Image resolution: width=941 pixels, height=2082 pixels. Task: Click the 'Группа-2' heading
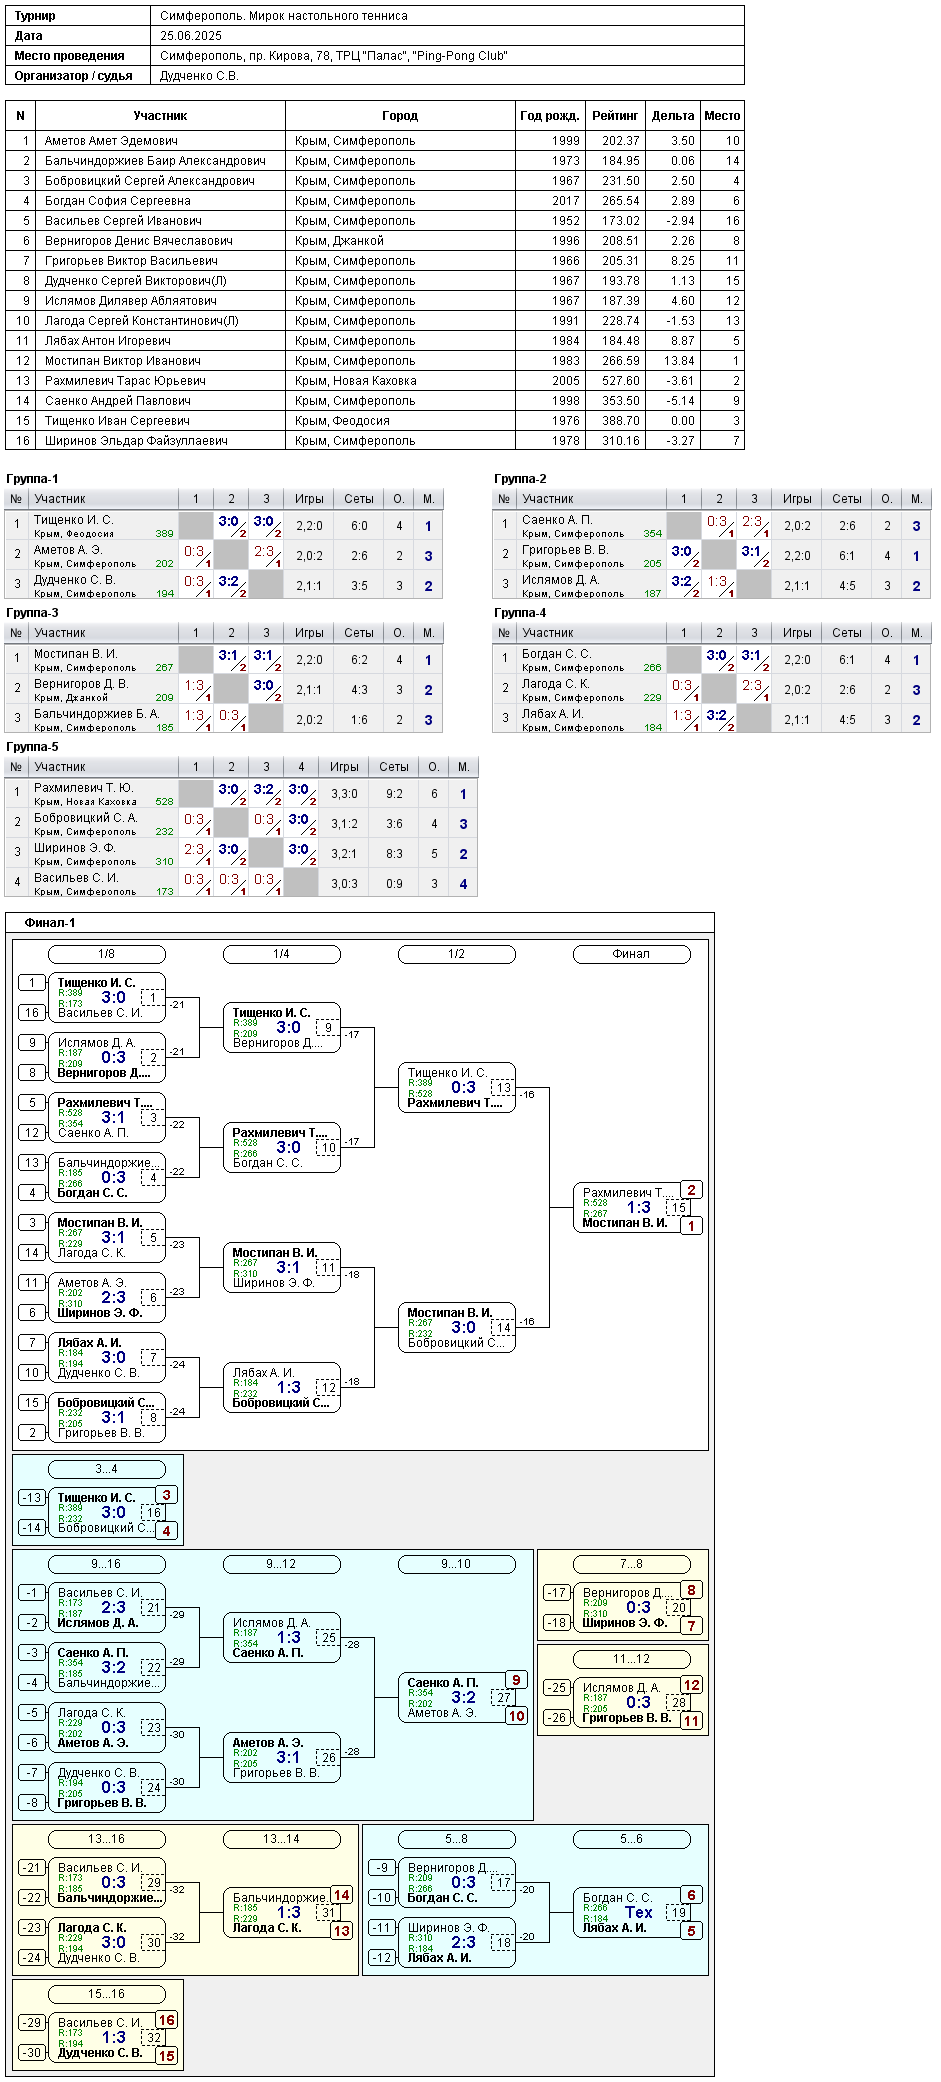tap(520, 479)
